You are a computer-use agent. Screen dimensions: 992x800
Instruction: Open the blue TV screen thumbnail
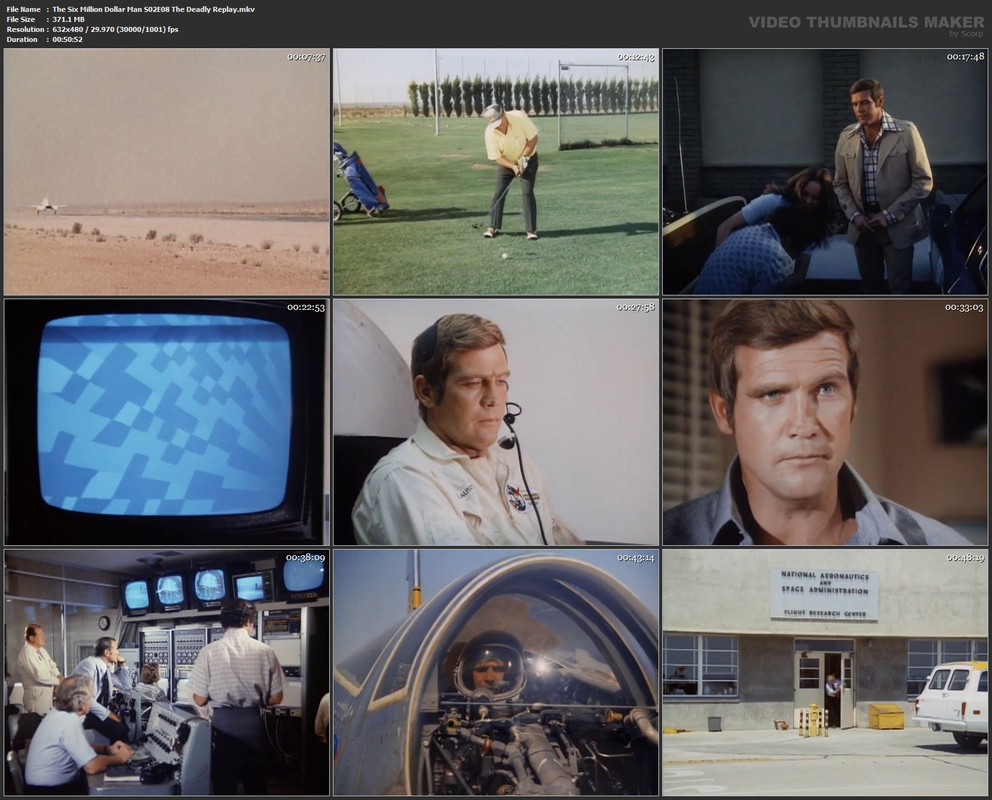[x=166, y=422]
